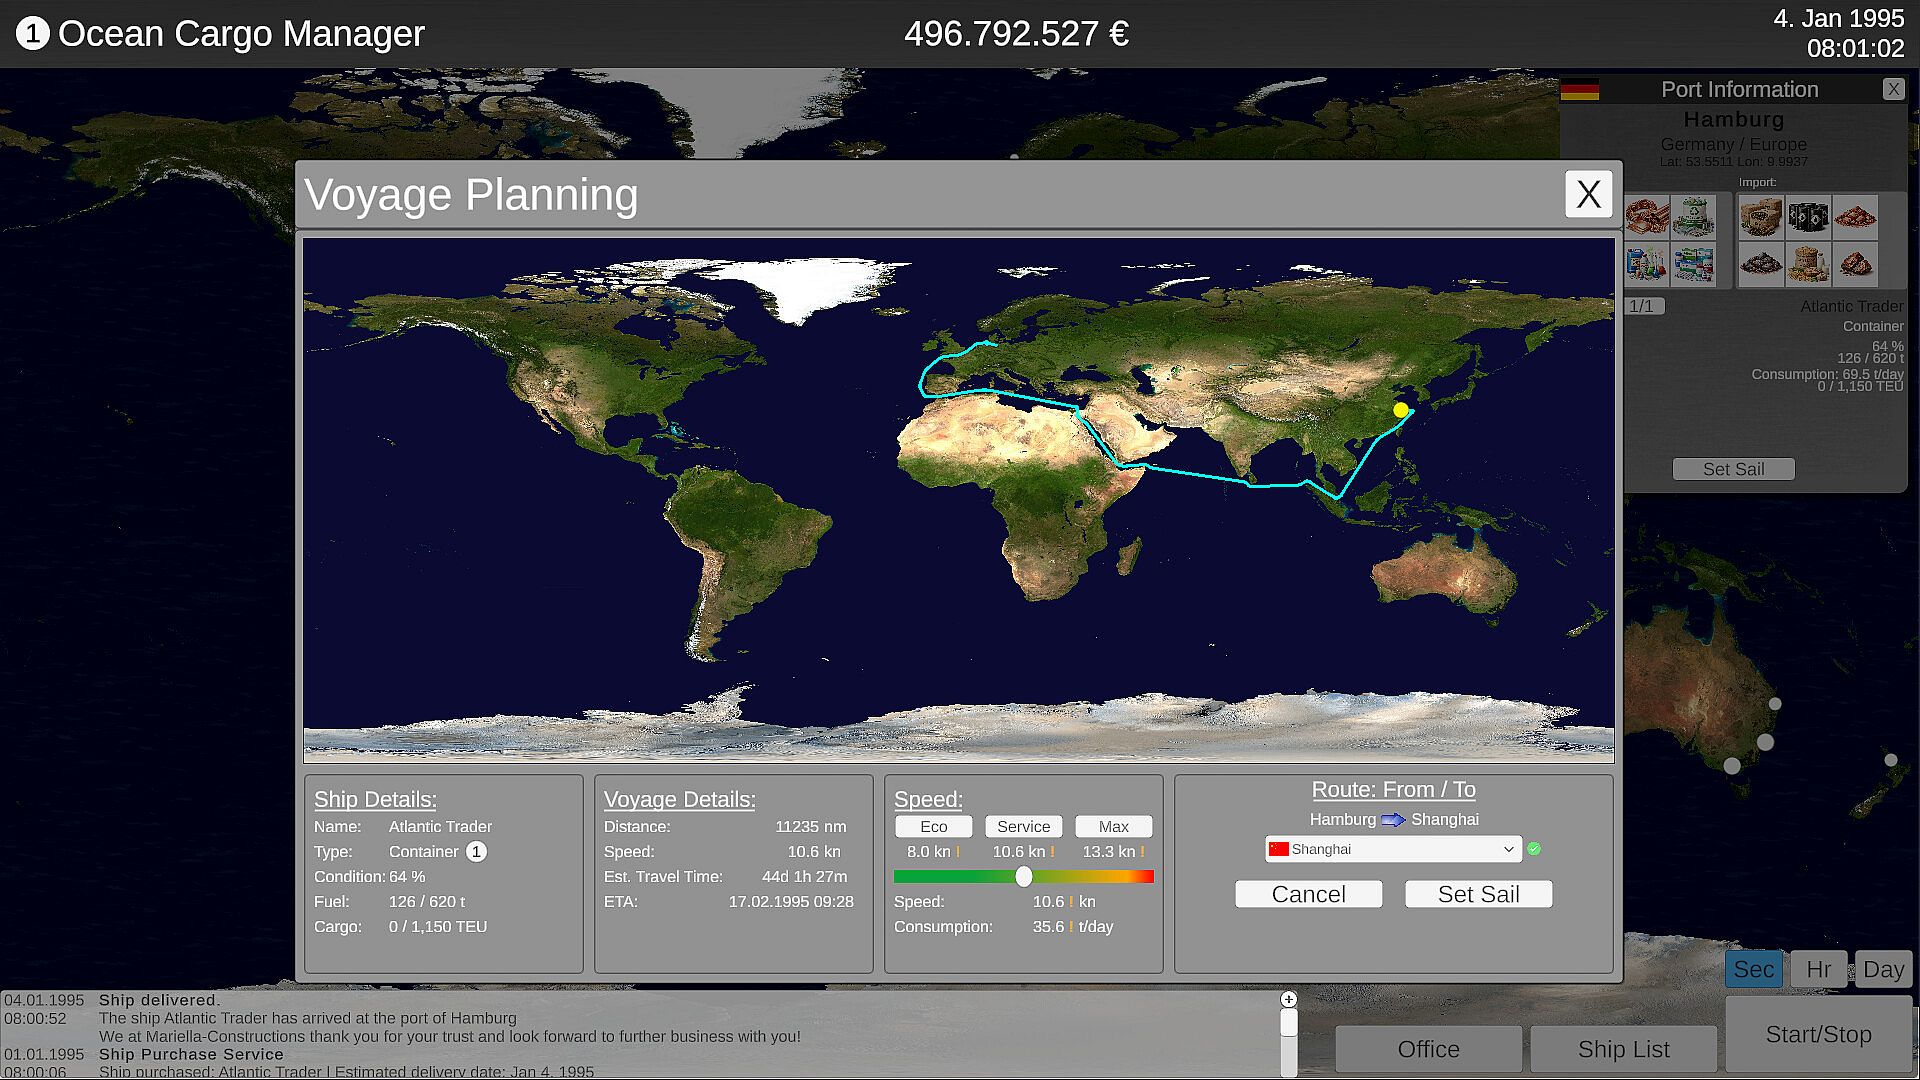Open the Office menu

pos(1428,1049)
